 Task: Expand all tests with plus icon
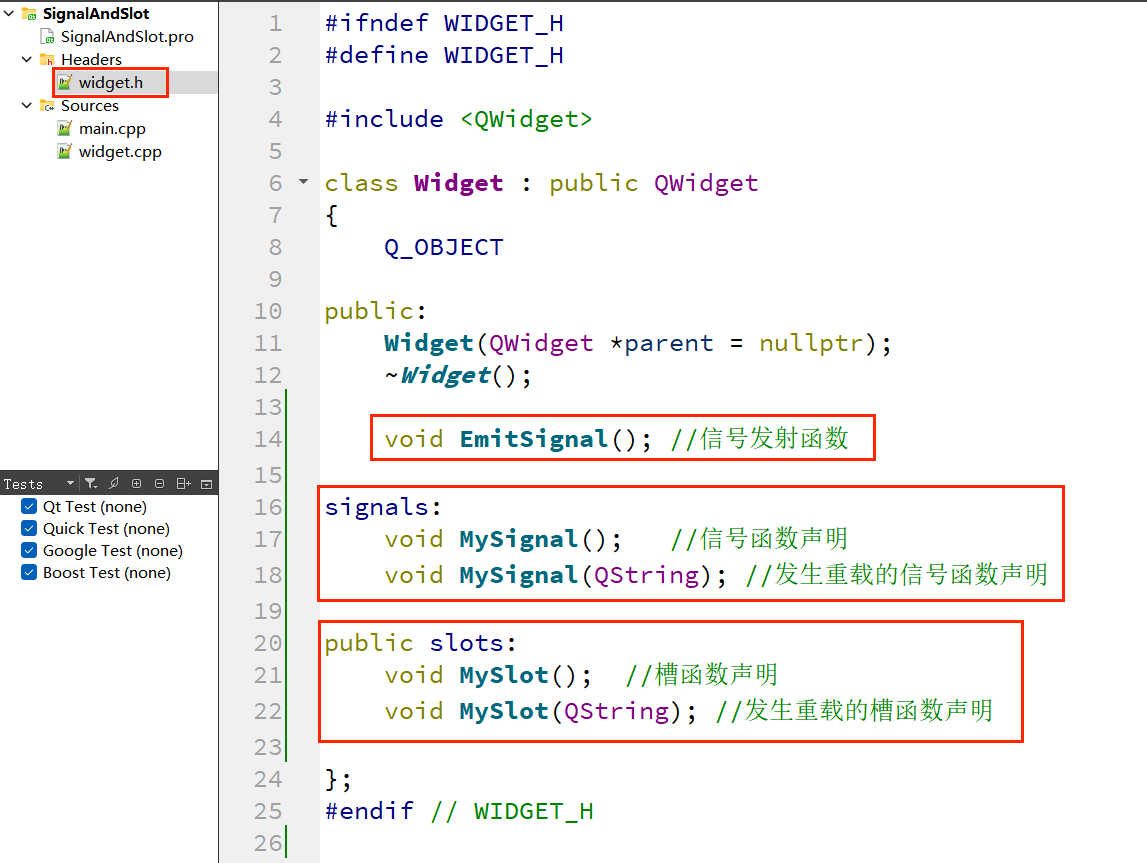(x=136, y=483)
